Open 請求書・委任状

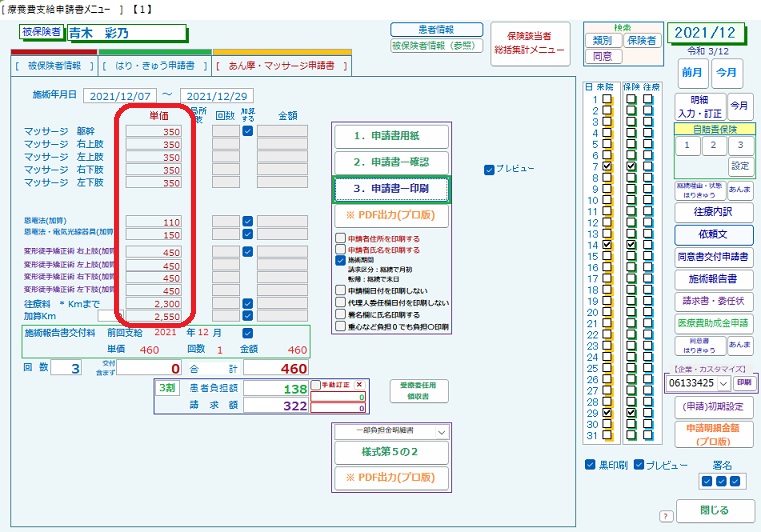click(713, 301)
